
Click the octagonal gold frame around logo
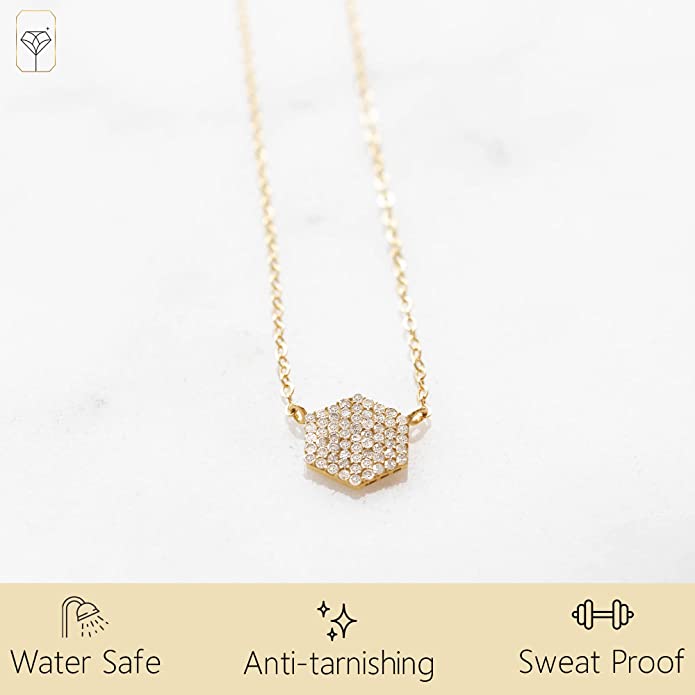coord(36,41)
